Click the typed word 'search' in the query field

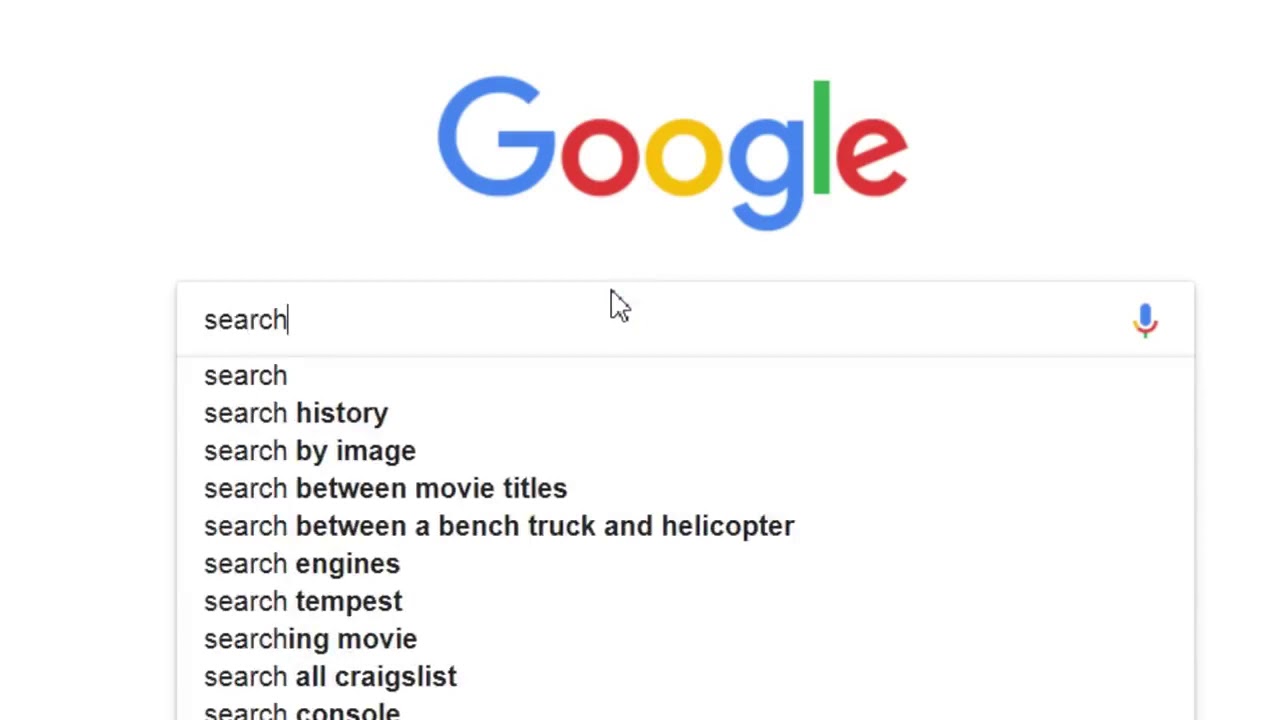(245, 320)
